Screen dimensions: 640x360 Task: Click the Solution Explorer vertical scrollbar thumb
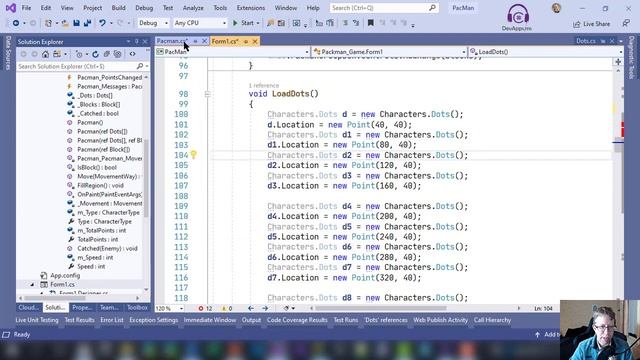[146, 178]
